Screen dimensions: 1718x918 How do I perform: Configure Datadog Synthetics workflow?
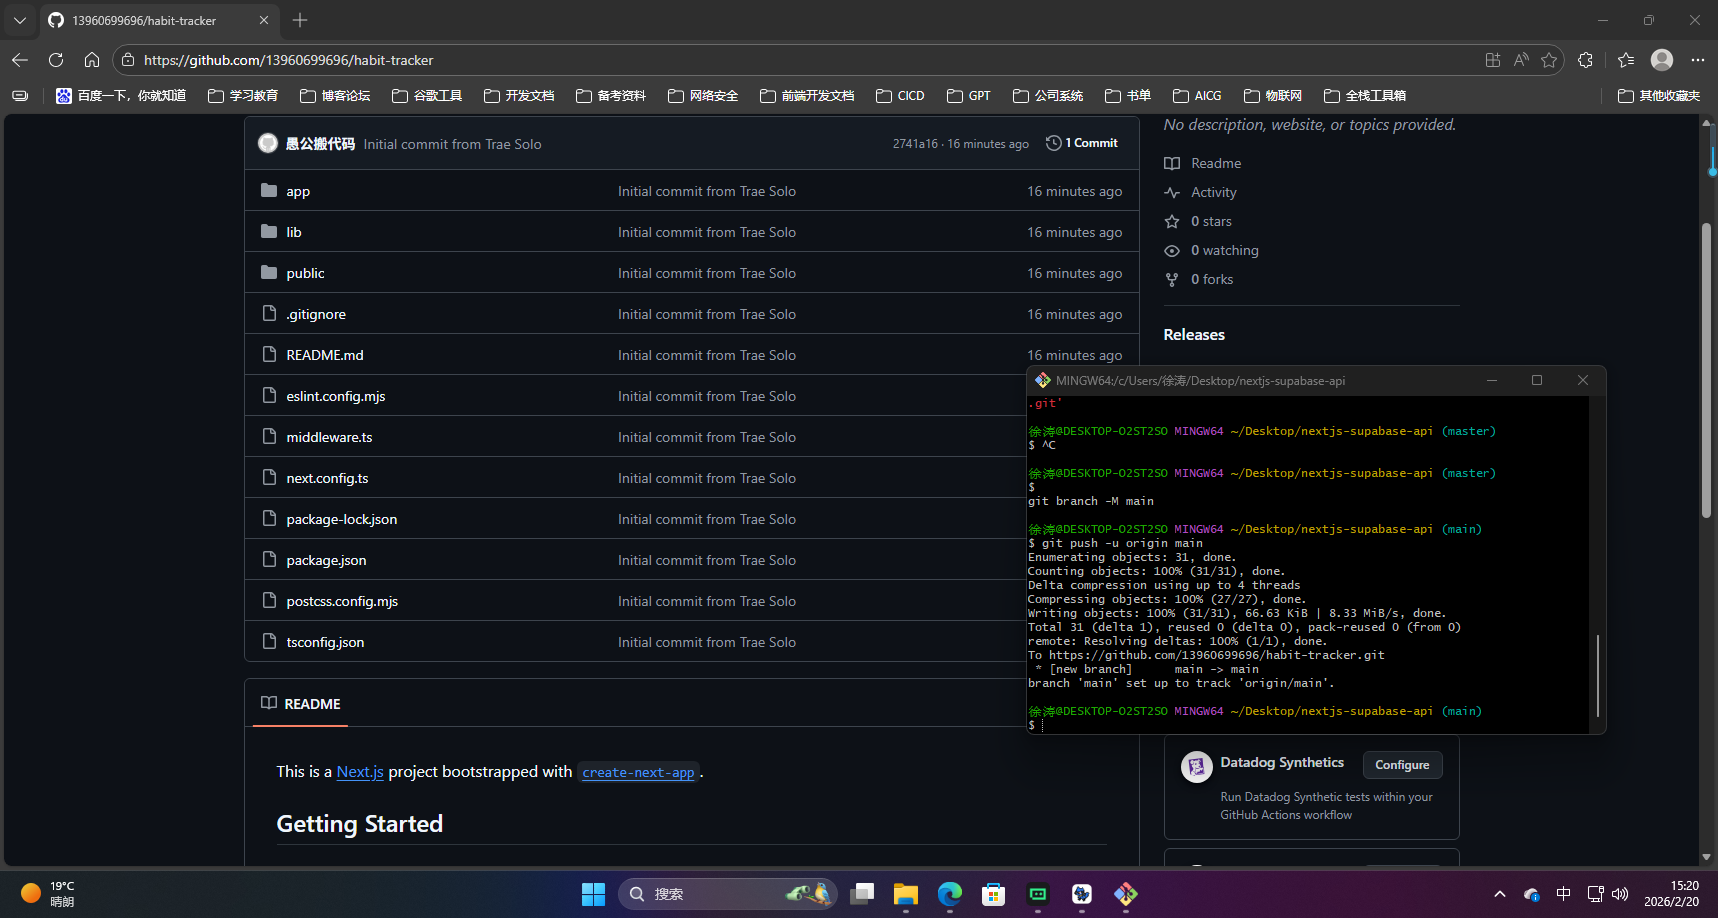click(1402, 765)
